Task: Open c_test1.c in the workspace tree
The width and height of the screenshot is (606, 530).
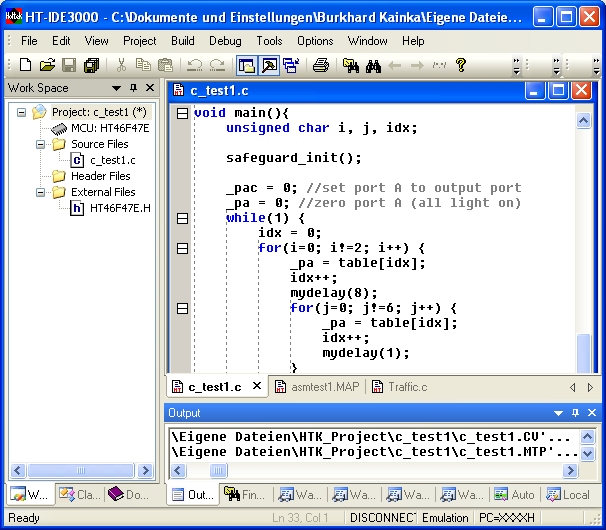Action: point(111,160)
